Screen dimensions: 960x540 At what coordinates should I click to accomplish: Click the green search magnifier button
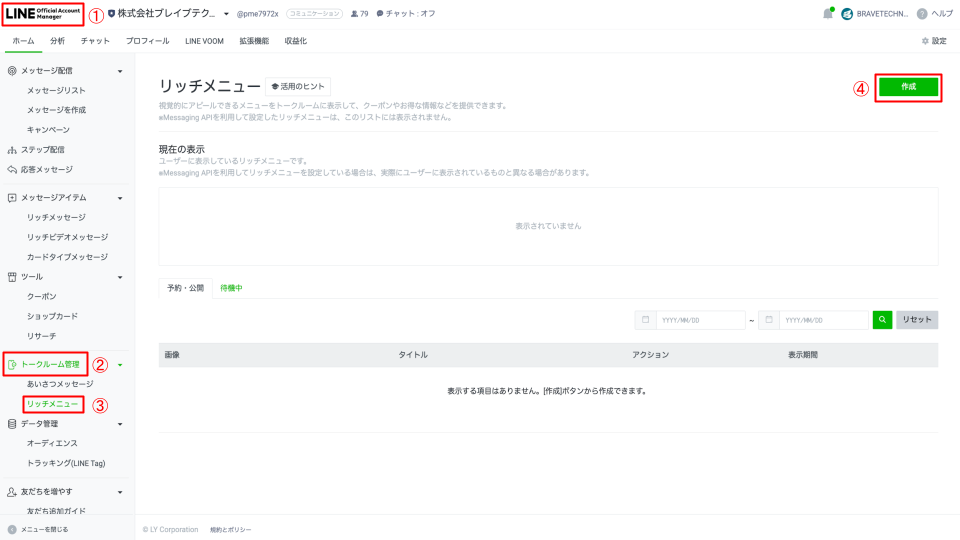point(882,320)
